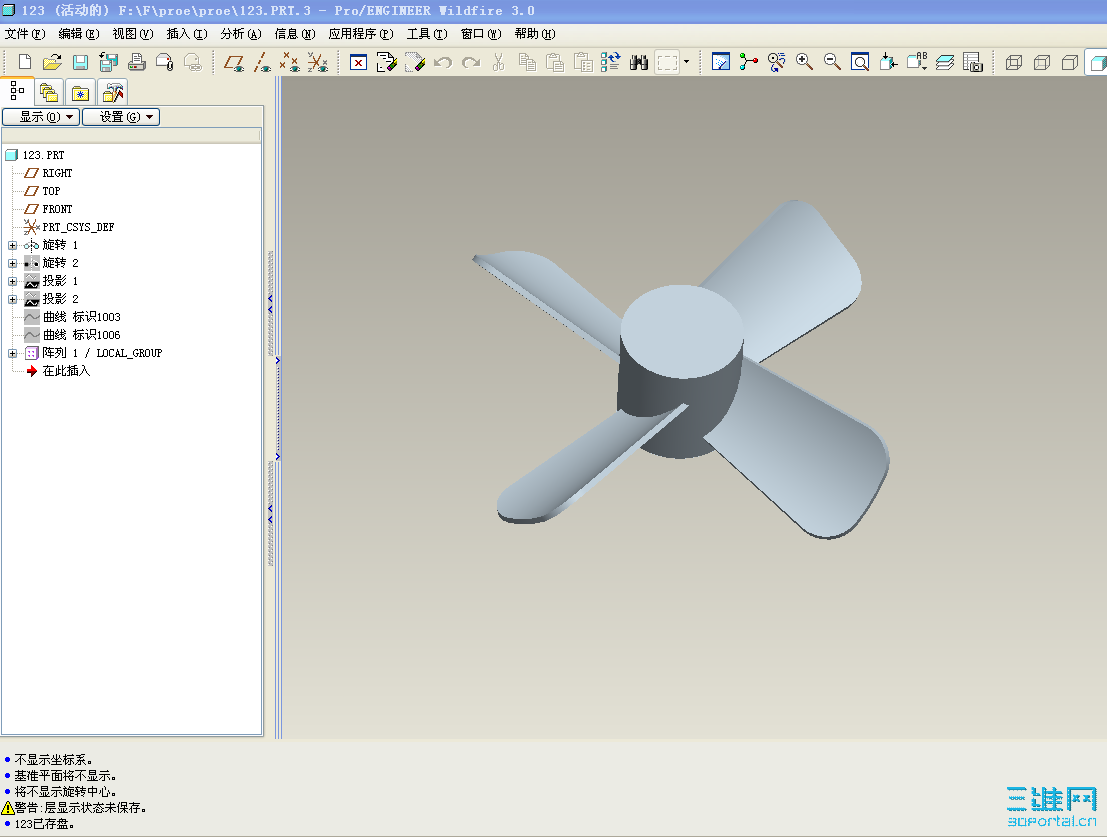The height and width of the screenshot is (837, 1107).
Task: Open the 文件 menu
Action: coord(25,34)
